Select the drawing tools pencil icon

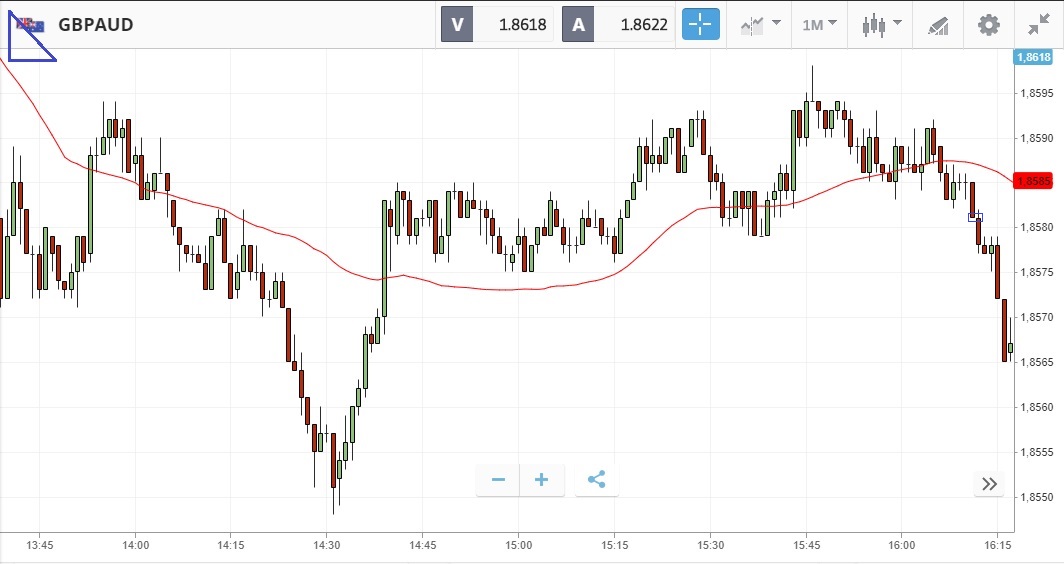pyautogui.click(x=937, y=25)
